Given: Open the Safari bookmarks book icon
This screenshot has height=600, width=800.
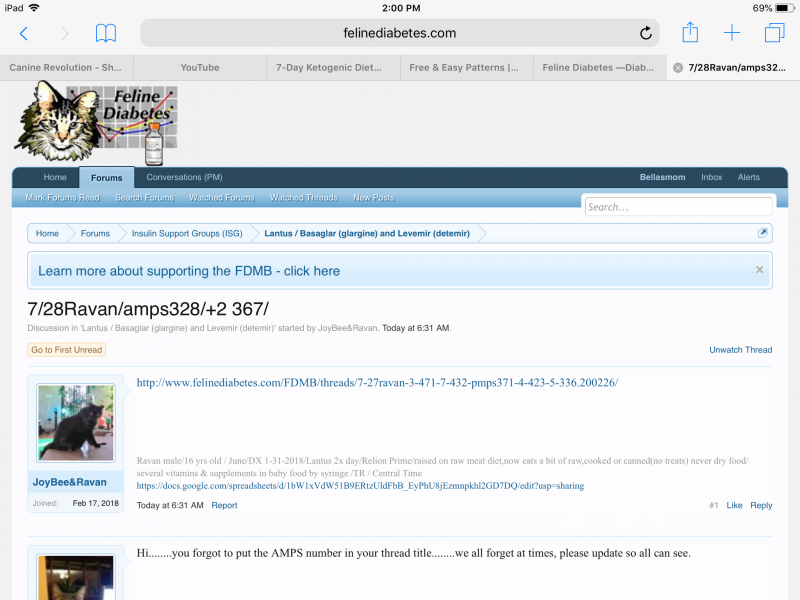Looking at the screenshot, I should [106, 34].
